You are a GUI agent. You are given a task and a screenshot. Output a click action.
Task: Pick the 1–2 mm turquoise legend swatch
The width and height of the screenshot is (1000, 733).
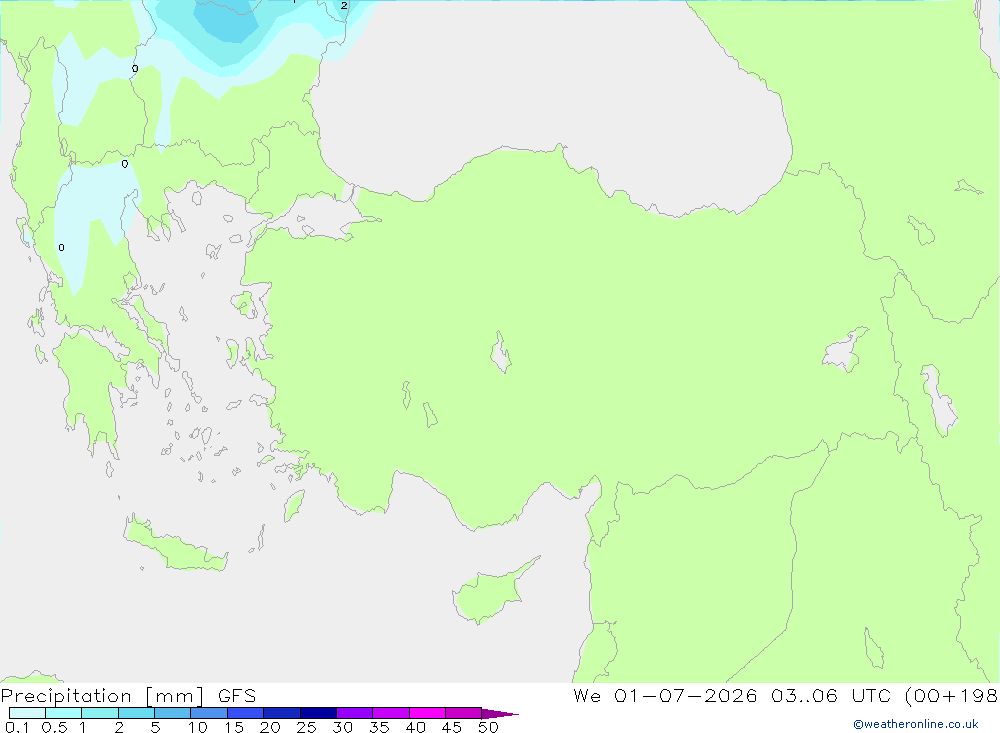(x=99, y=713)
